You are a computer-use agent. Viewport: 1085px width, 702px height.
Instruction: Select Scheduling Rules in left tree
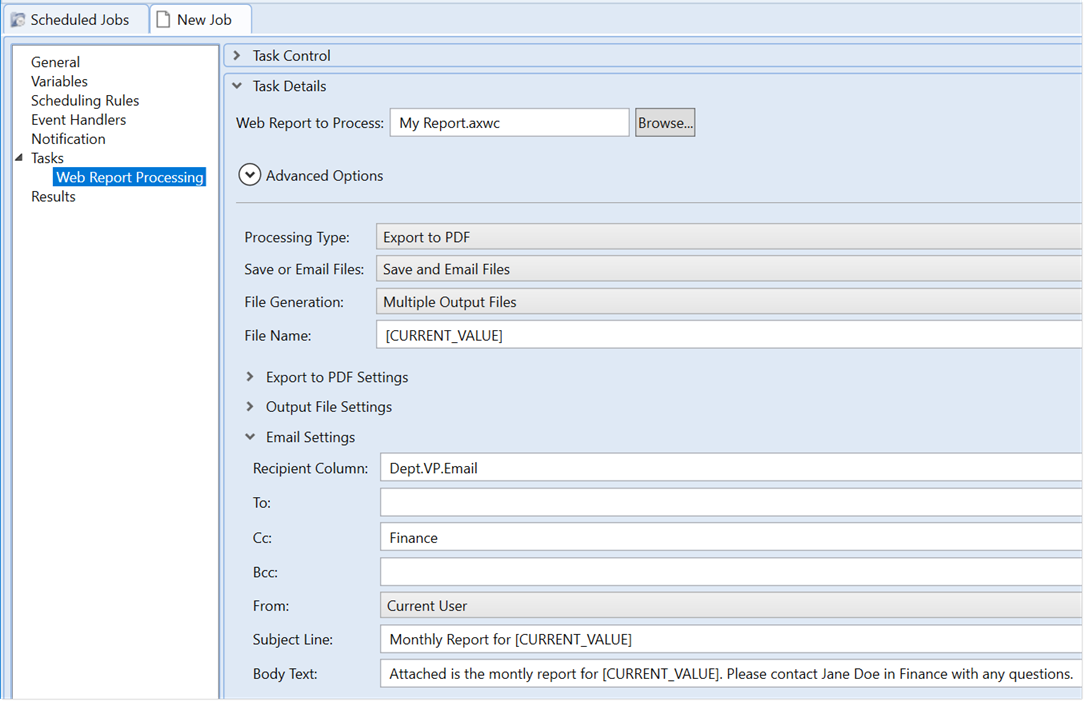(85, 101)
